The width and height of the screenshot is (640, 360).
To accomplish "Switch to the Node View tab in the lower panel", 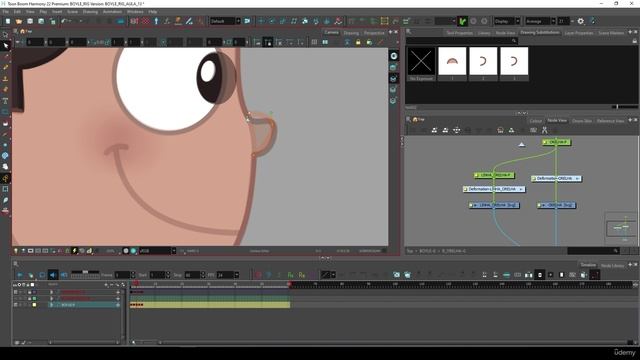I will 557,120.
